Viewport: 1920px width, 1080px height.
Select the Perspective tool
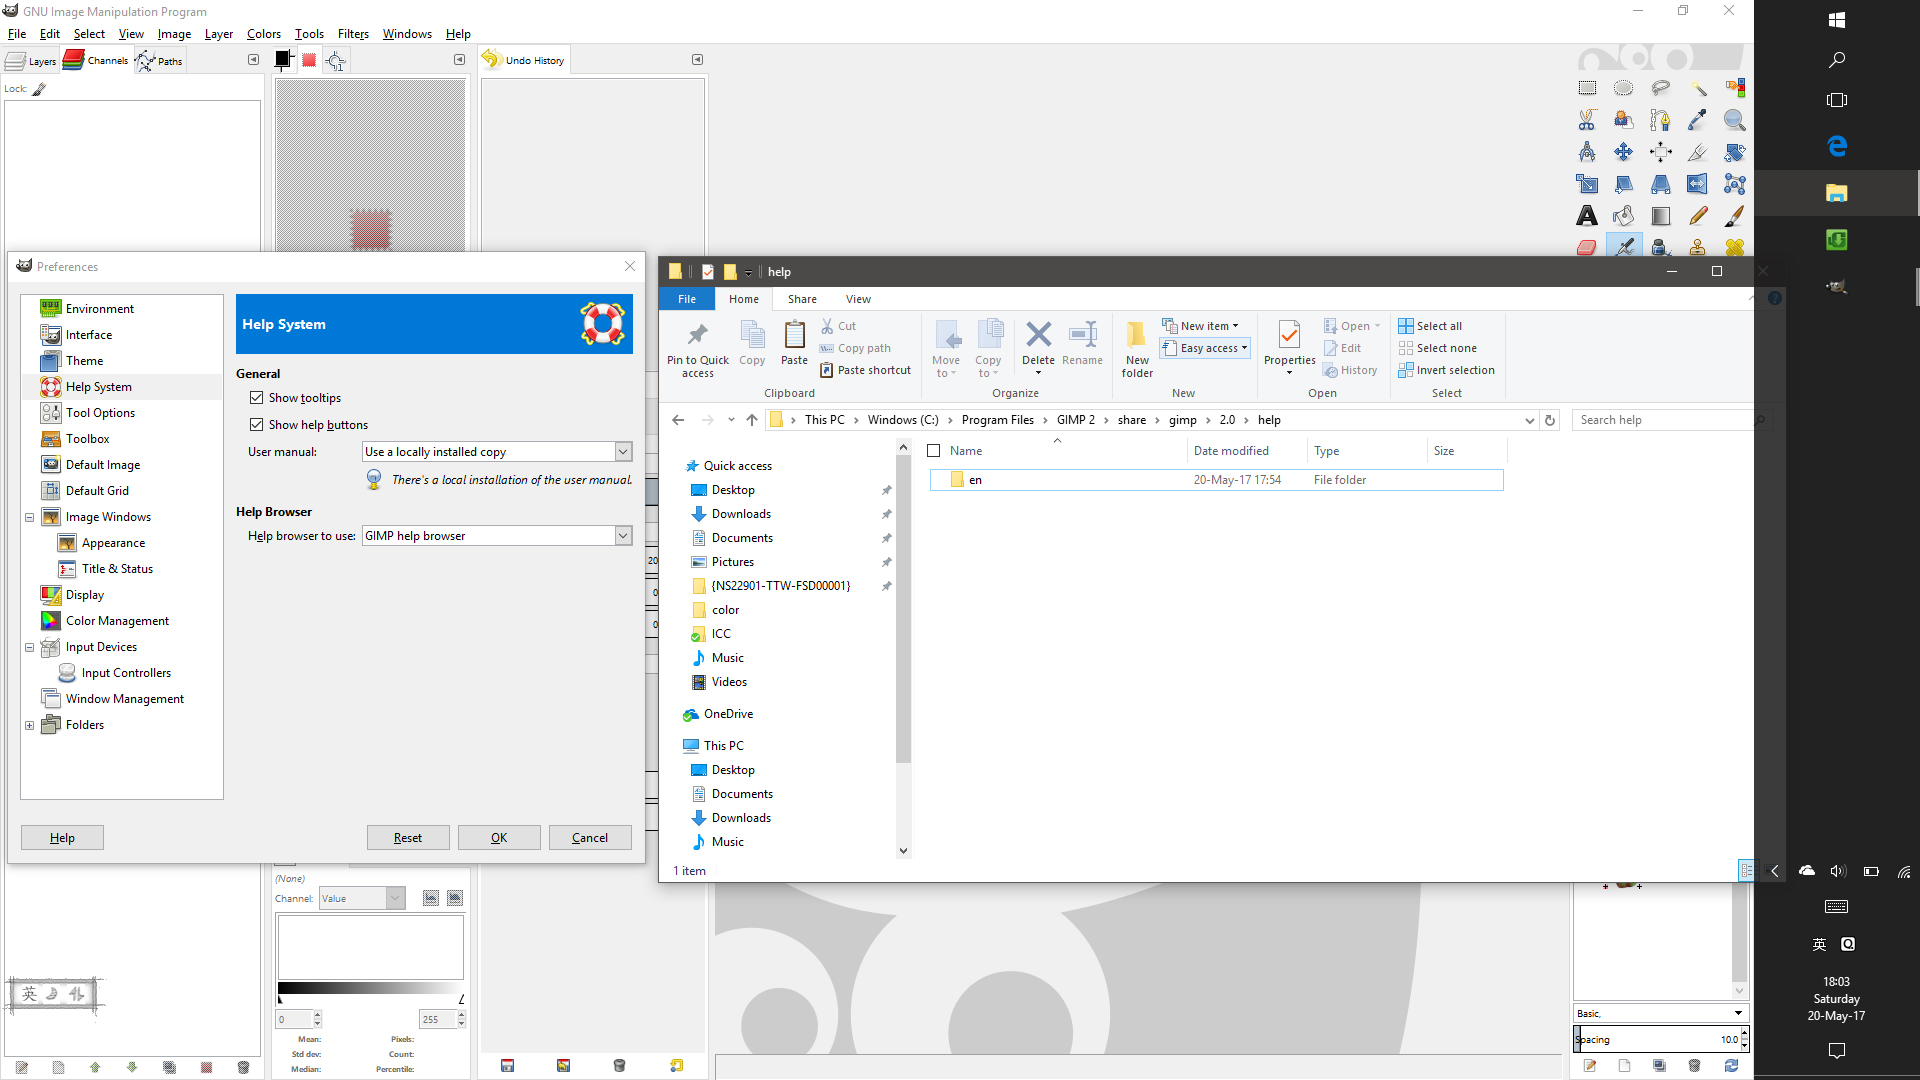[x=1660, y=184]
